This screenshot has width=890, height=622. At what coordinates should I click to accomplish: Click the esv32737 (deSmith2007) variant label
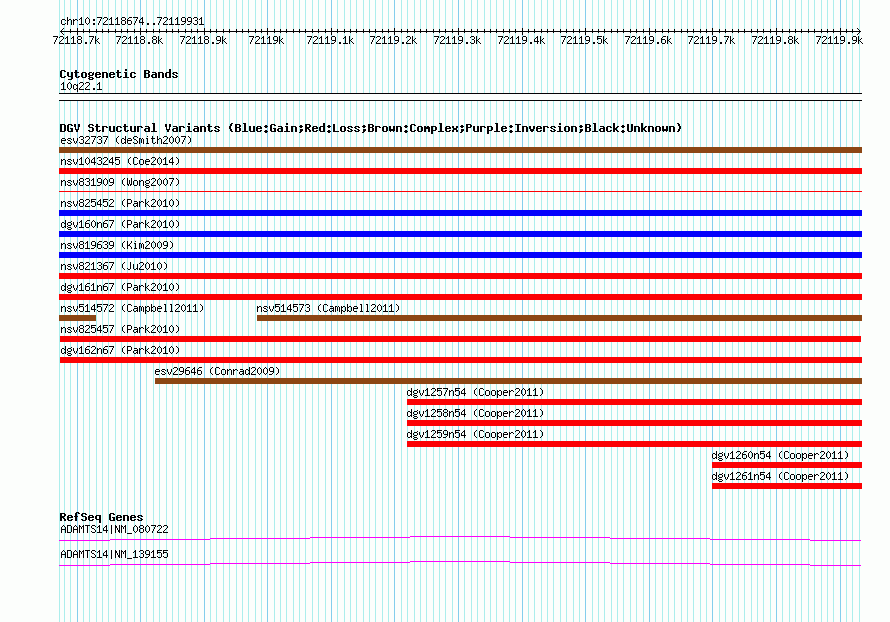point(126,140)
